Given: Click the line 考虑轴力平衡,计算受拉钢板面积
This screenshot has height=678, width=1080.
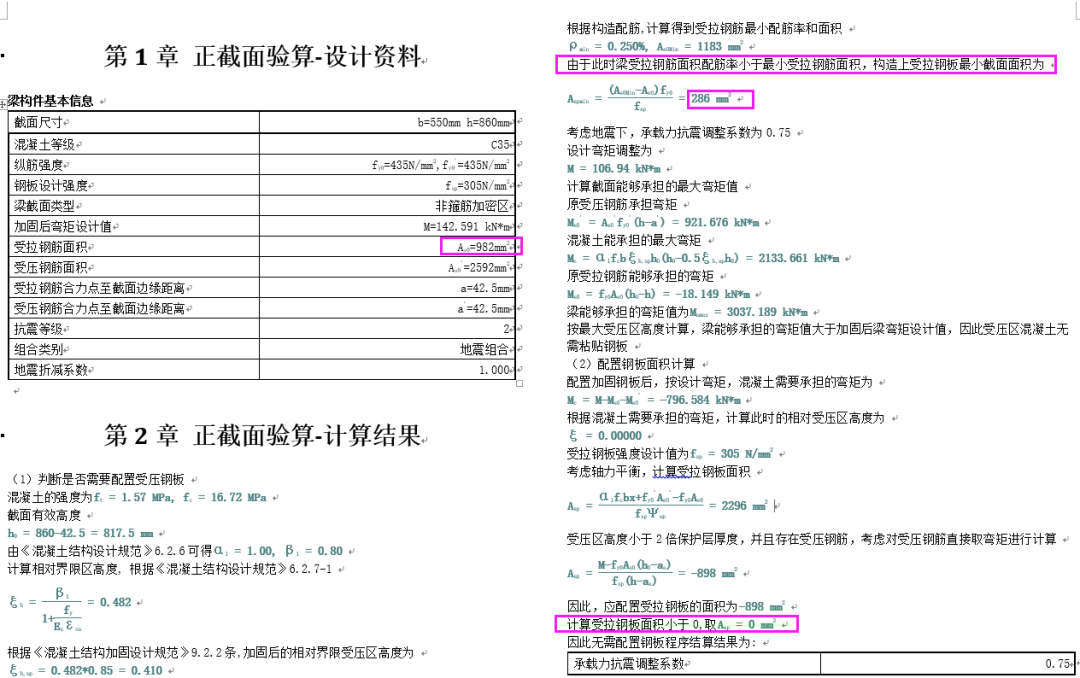Looking at the screenshot, I should (658, 472).
